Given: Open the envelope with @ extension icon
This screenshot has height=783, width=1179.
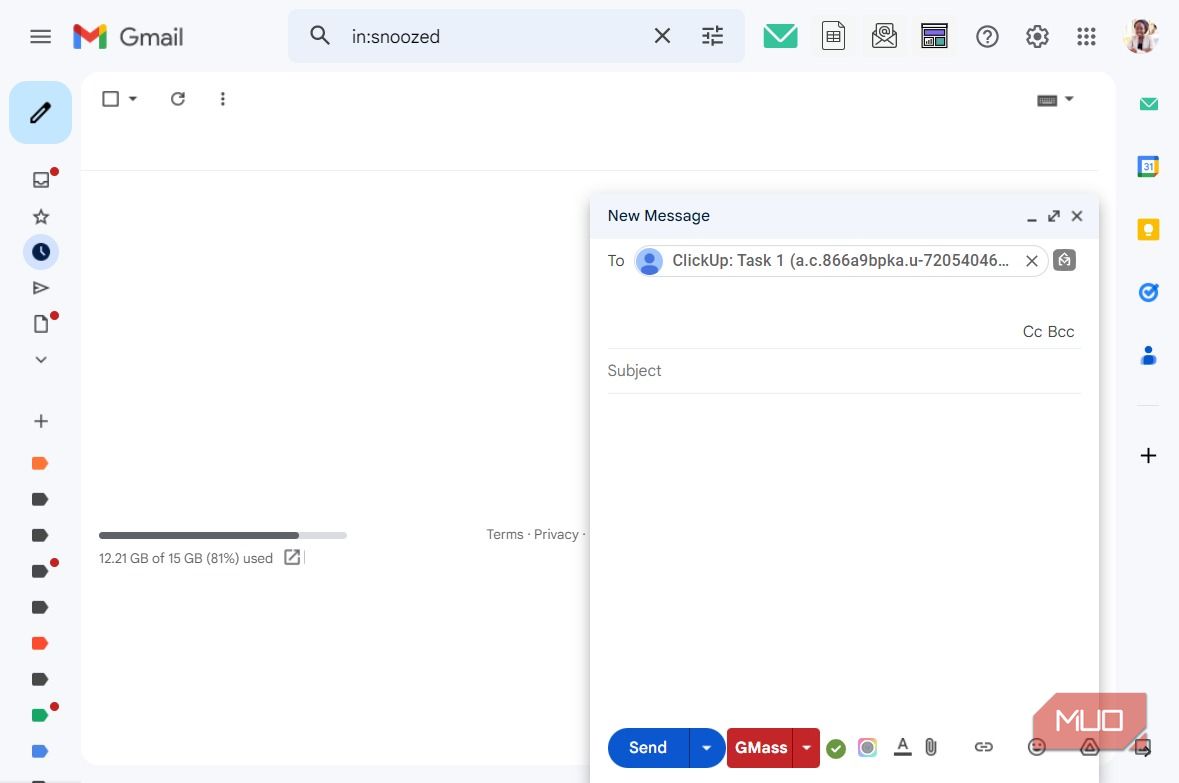Looking at the screenshot, I should tap(884, 35).
